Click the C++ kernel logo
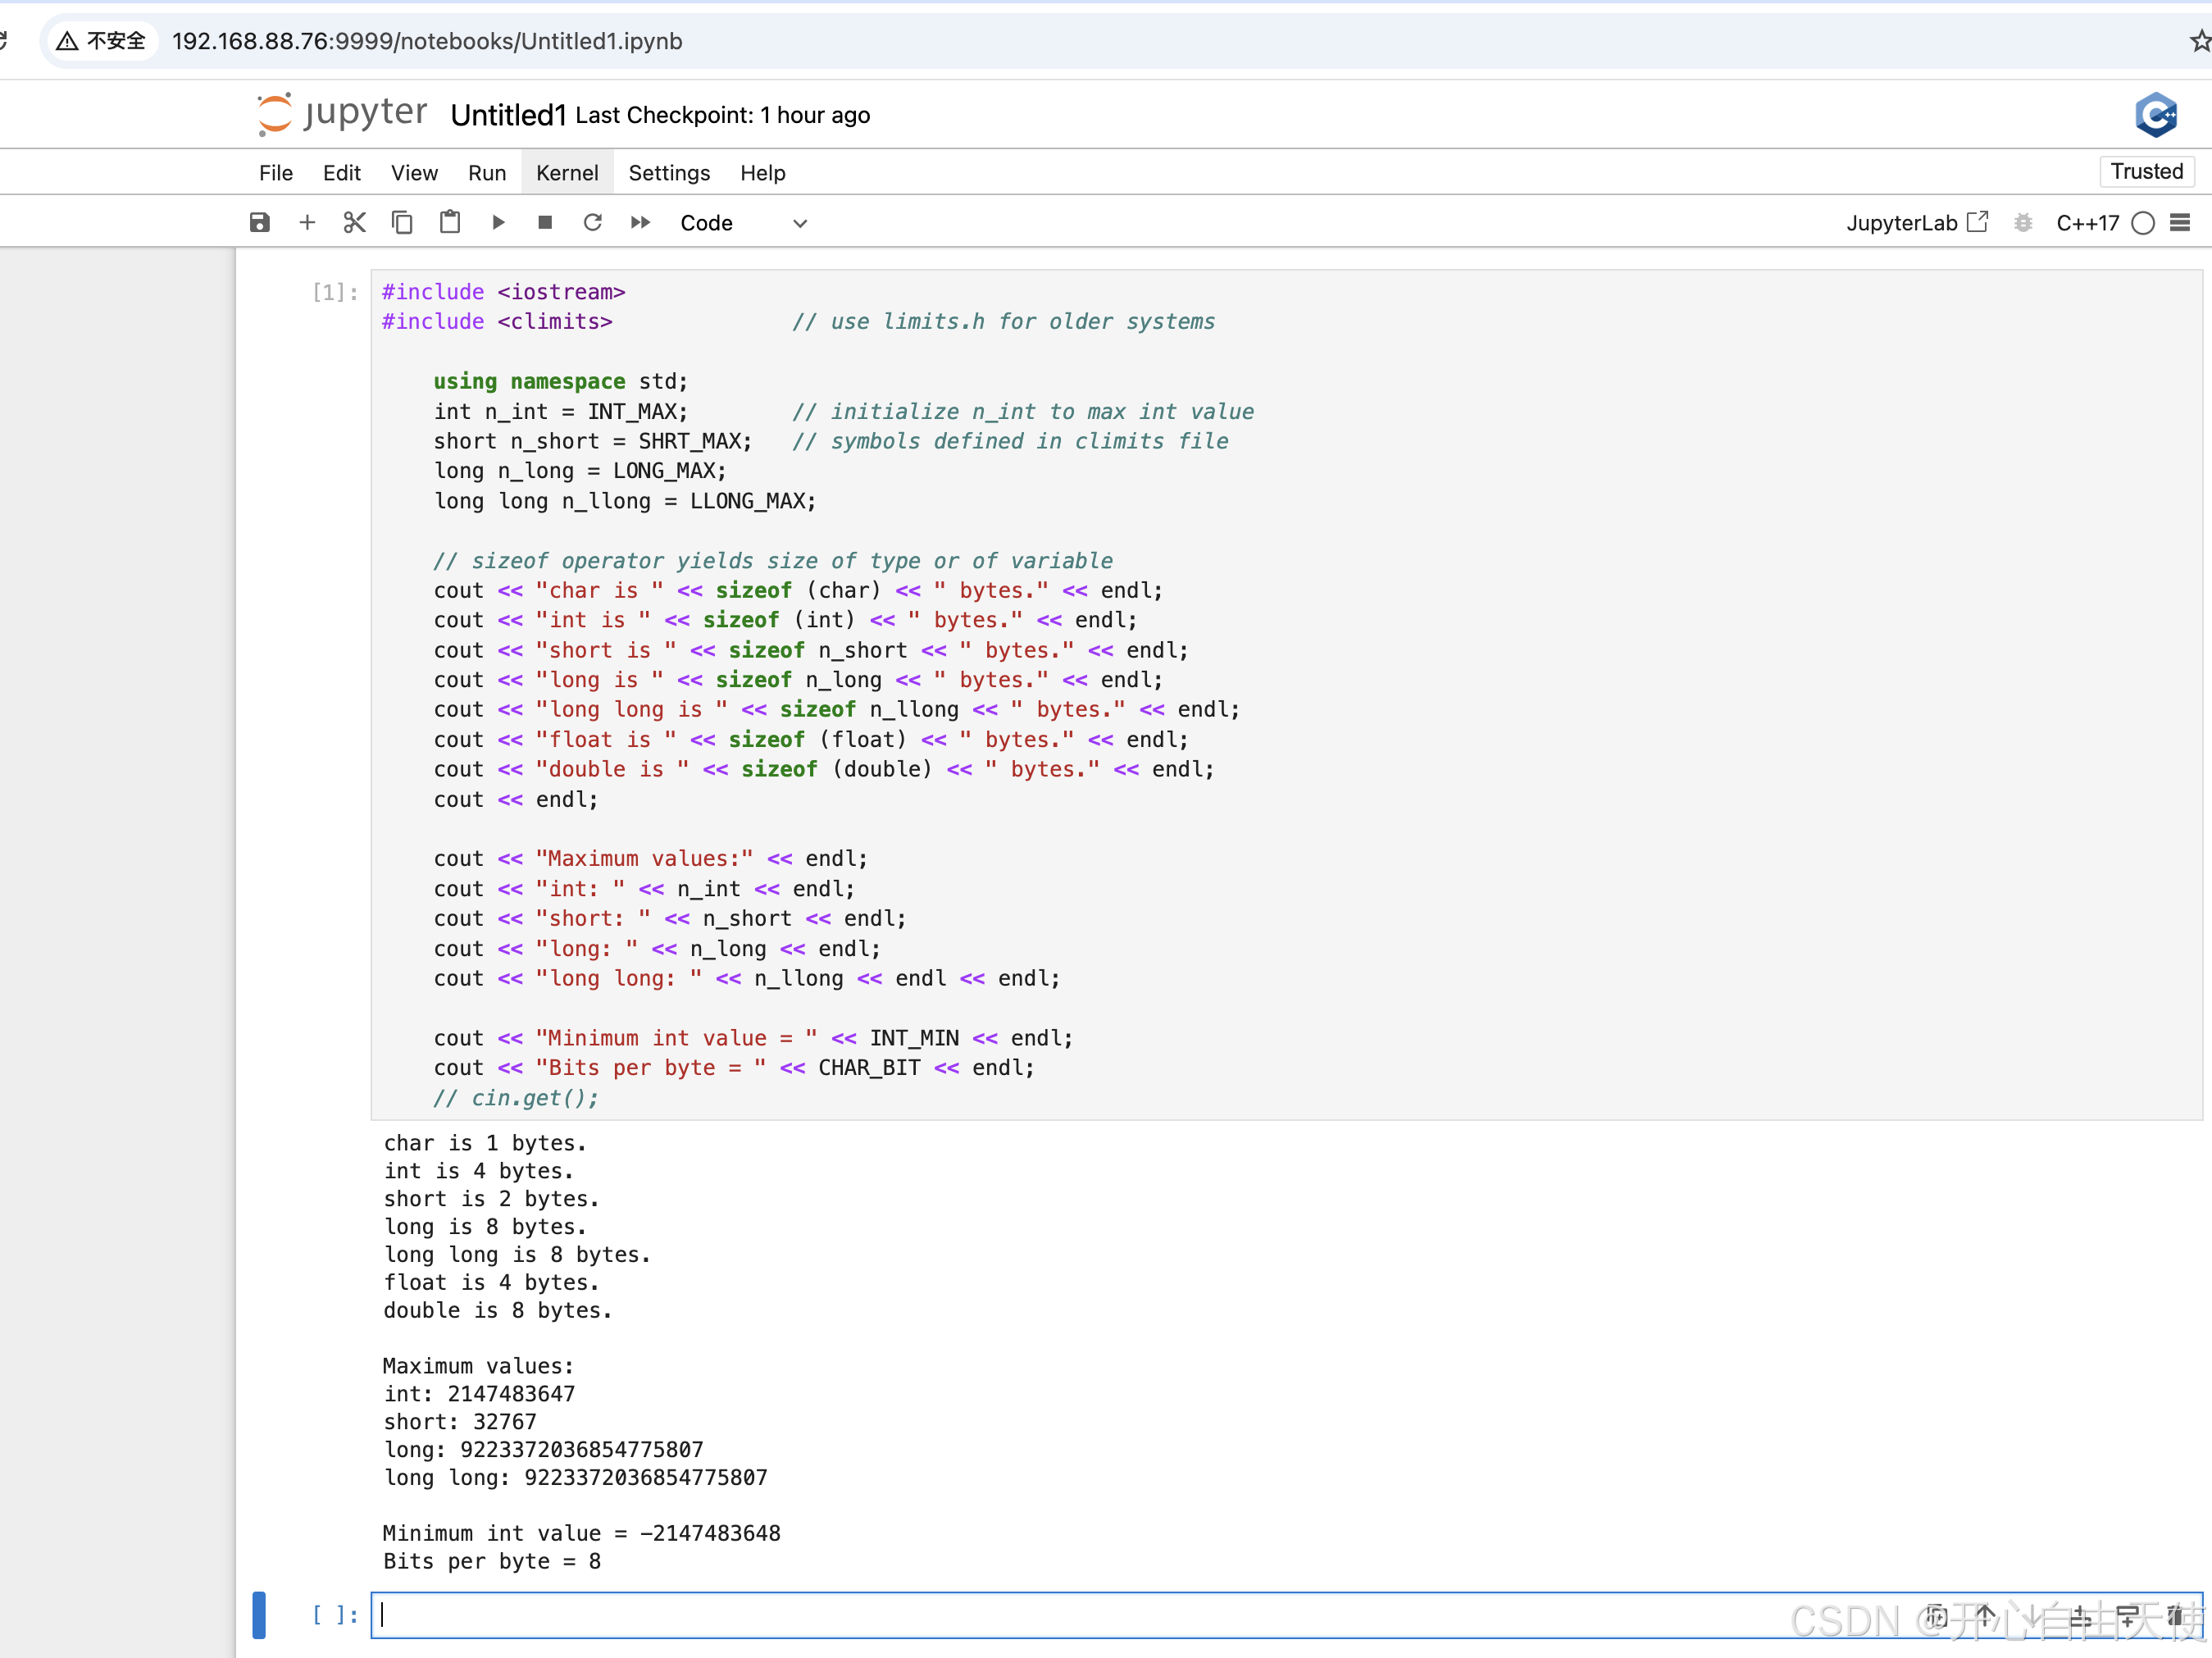 [x=2156, y=115]
